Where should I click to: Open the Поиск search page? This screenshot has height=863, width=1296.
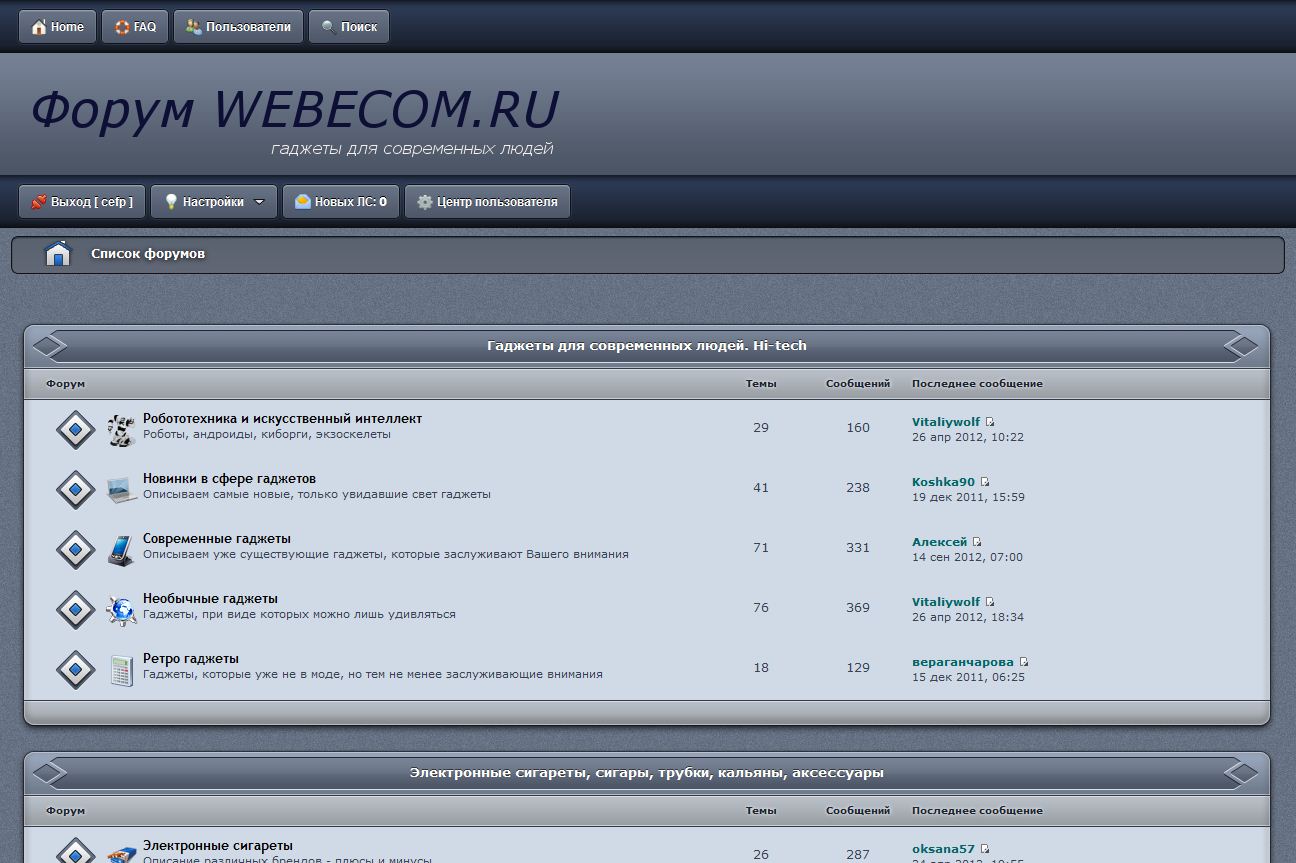[x=349, y=27]
